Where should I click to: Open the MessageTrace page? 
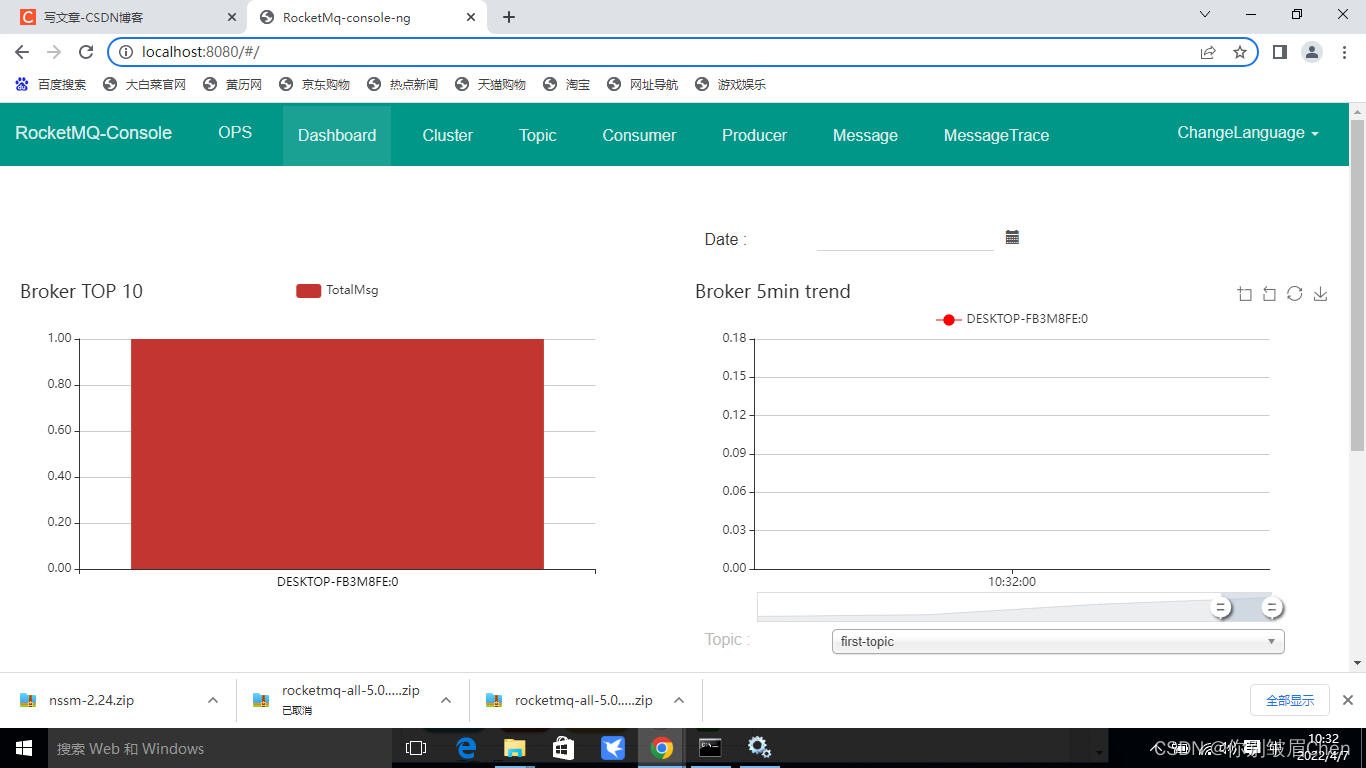tap(996, 135)
